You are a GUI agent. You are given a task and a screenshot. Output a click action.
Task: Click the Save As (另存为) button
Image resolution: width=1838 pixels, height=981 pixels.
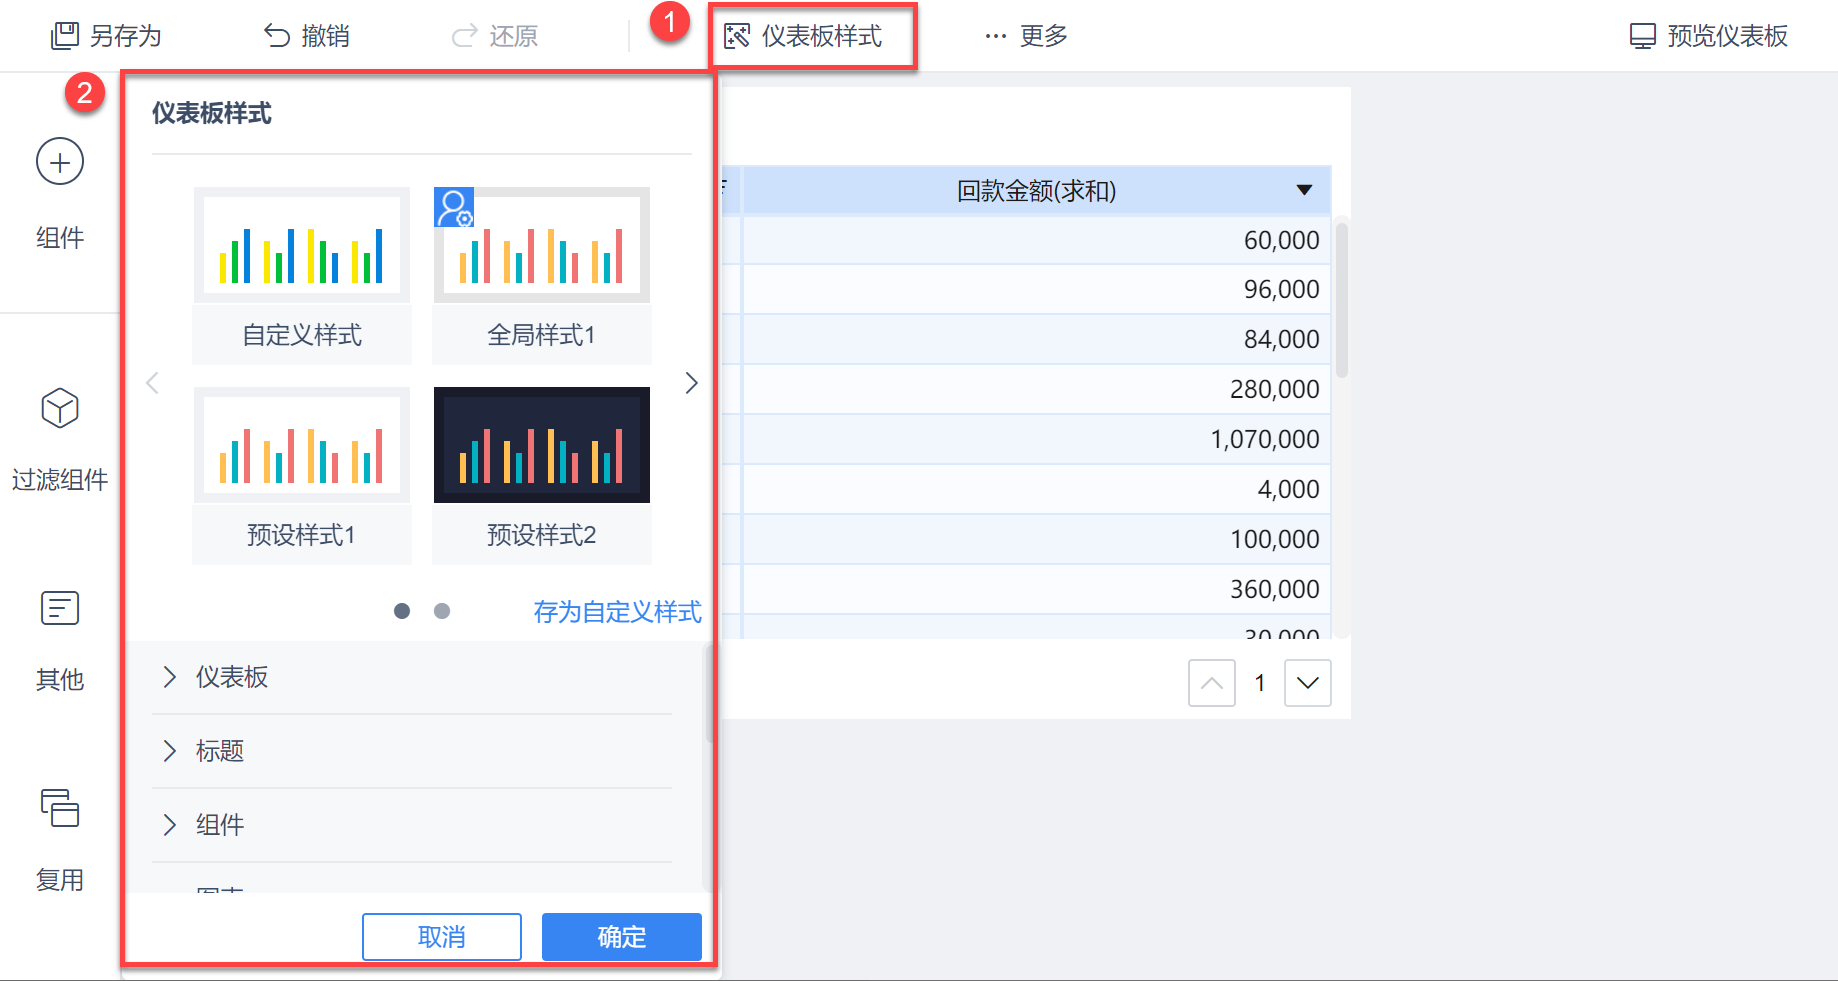106,36
